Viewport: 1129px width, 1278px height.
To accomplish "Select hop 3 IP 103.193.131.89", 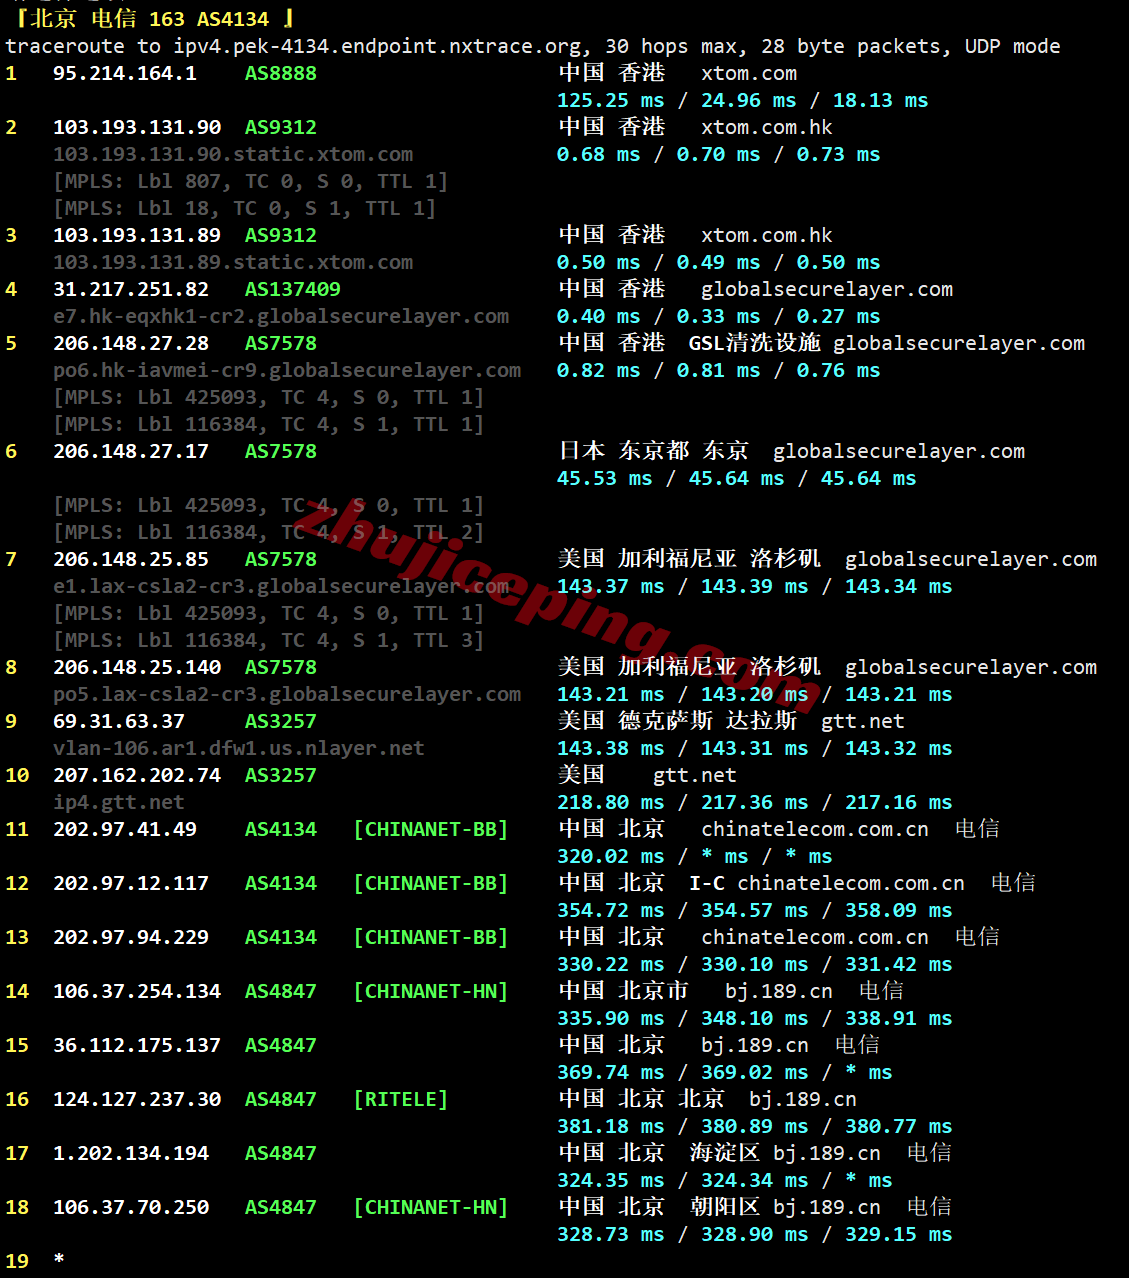I will (137, 235).
